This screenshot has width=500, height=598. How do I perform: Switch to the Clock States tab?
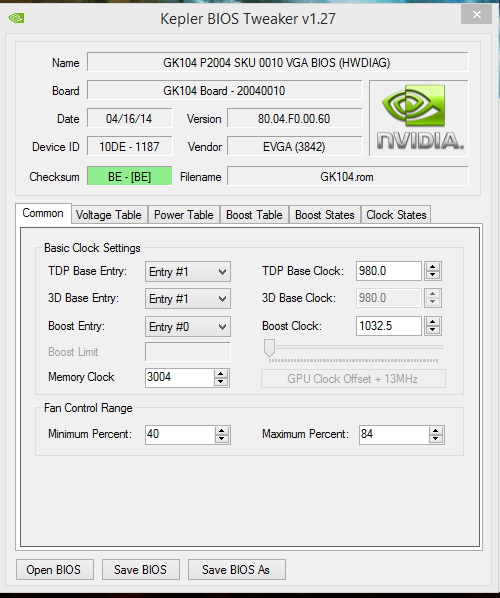pyautogui.click(x=396, y=215)
